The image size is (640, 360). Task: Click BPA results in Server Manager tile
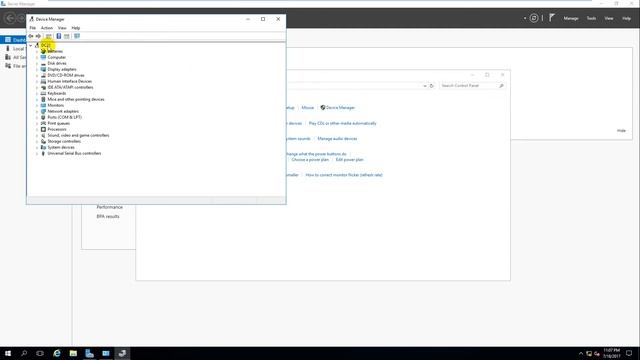[108, 217]
